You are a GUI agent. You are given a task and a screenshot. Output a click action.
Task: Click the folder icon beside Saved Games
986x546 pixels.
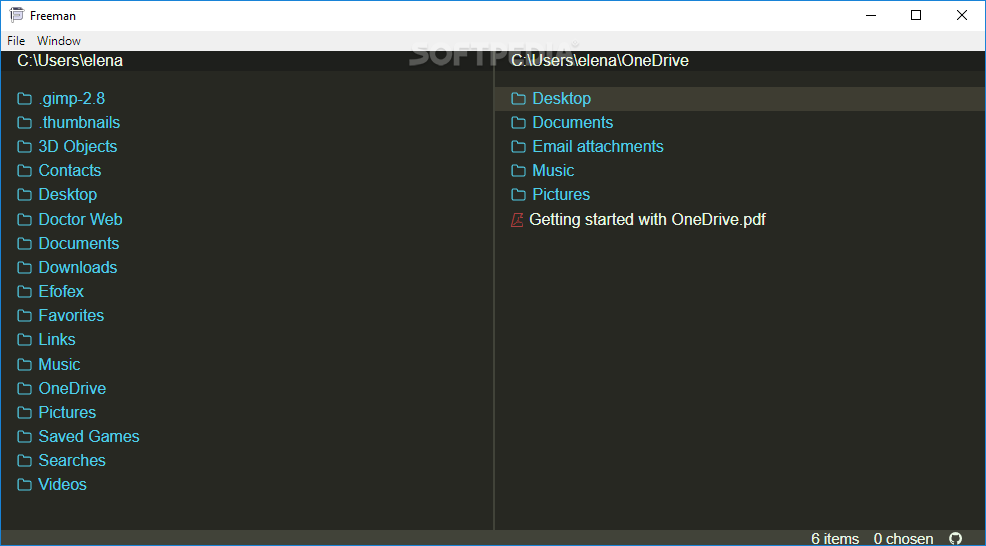click(25, 437)
